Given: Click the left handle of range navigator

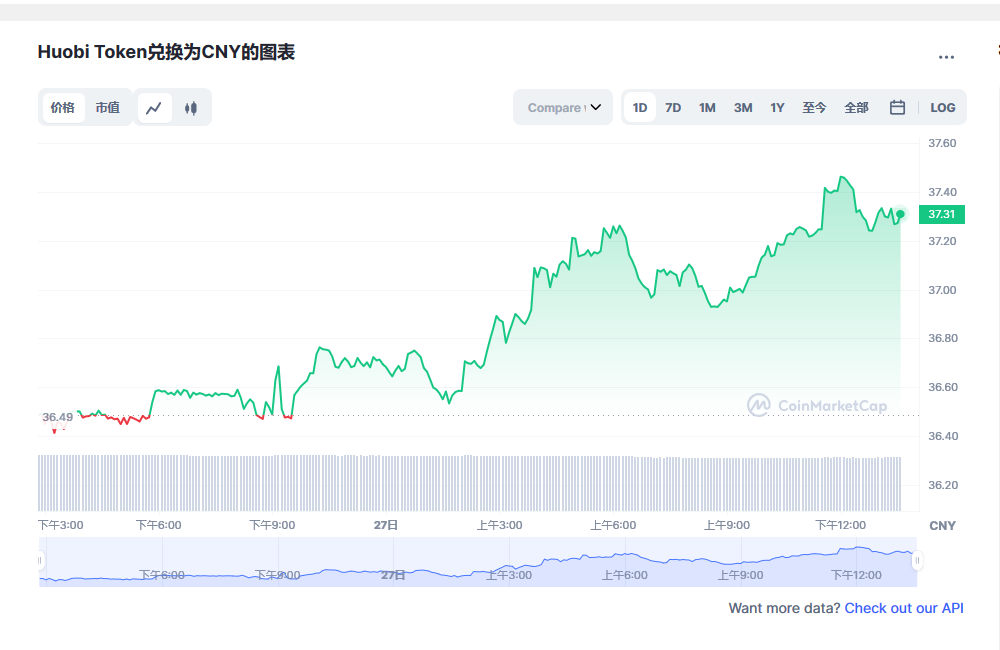Looking at the screenshot, I should point(40,561).
